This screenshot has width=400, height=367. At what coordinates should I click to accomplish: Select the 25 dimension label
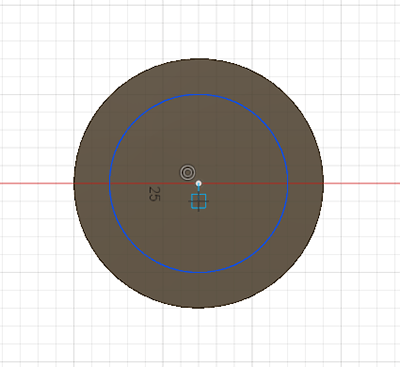tap(154, 194)
